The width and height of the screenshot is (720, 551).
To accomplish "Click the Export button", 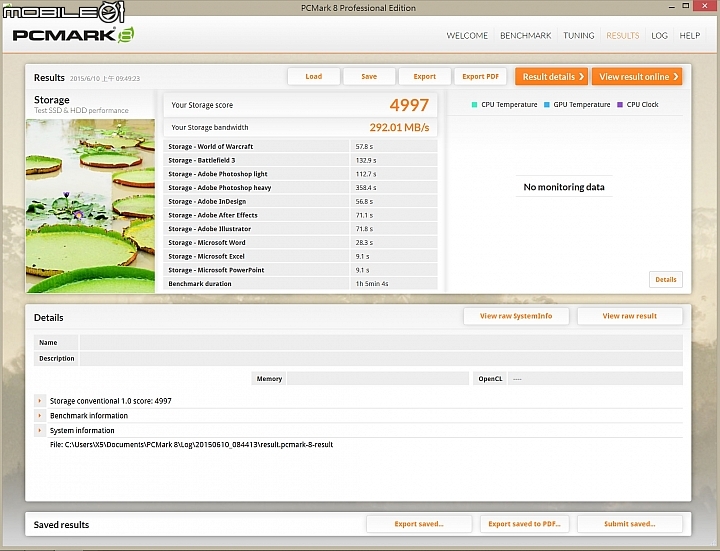I will coord(425,76).
